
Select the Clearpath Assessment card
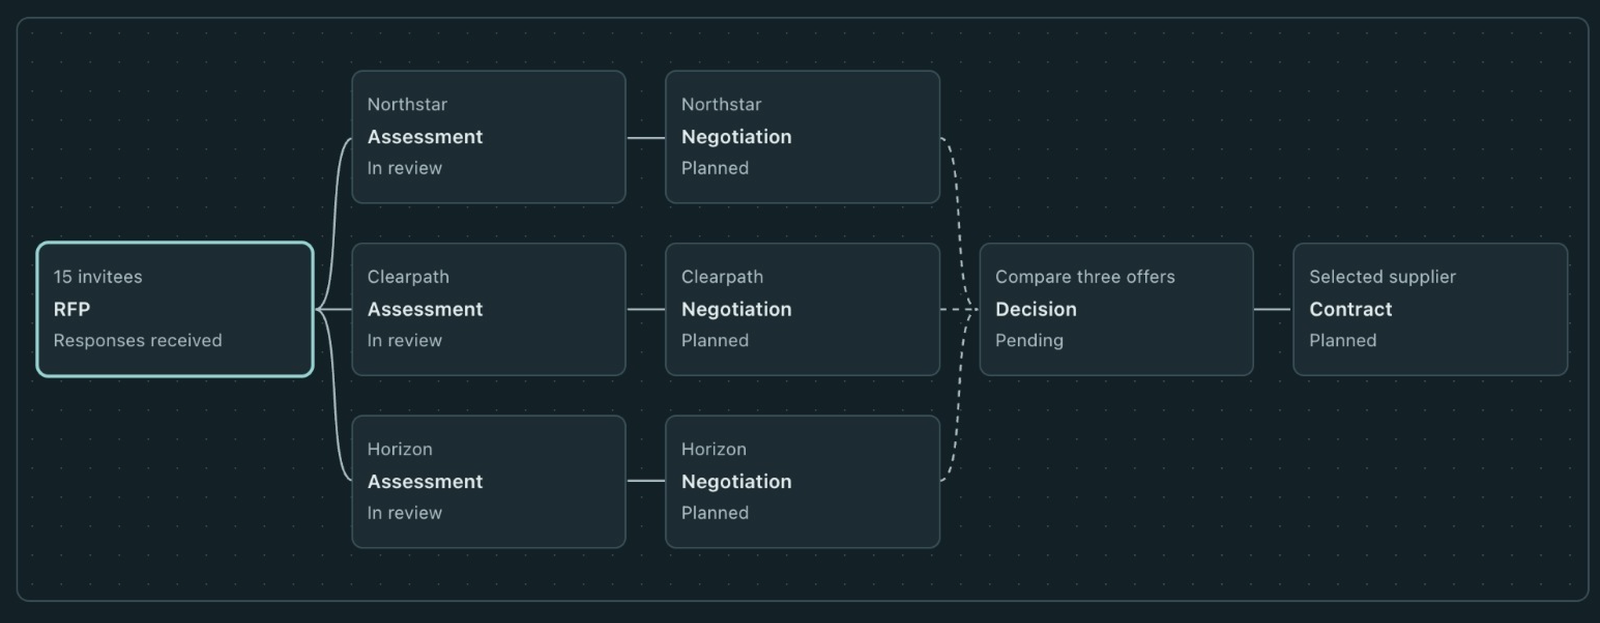click(x=489, y=309)
